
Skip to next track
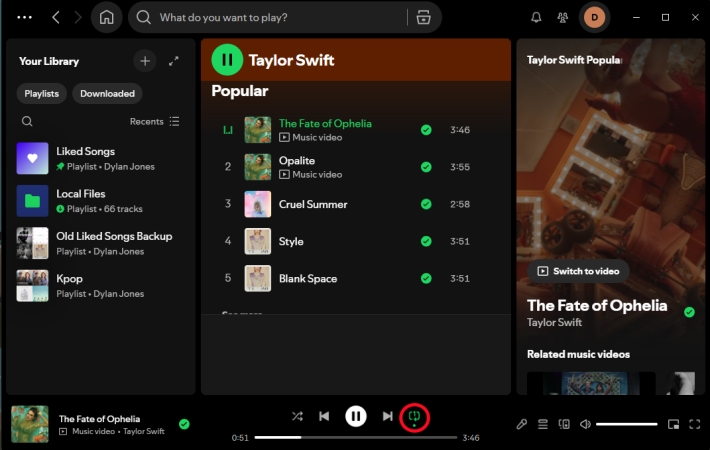(x=388, y=416)
